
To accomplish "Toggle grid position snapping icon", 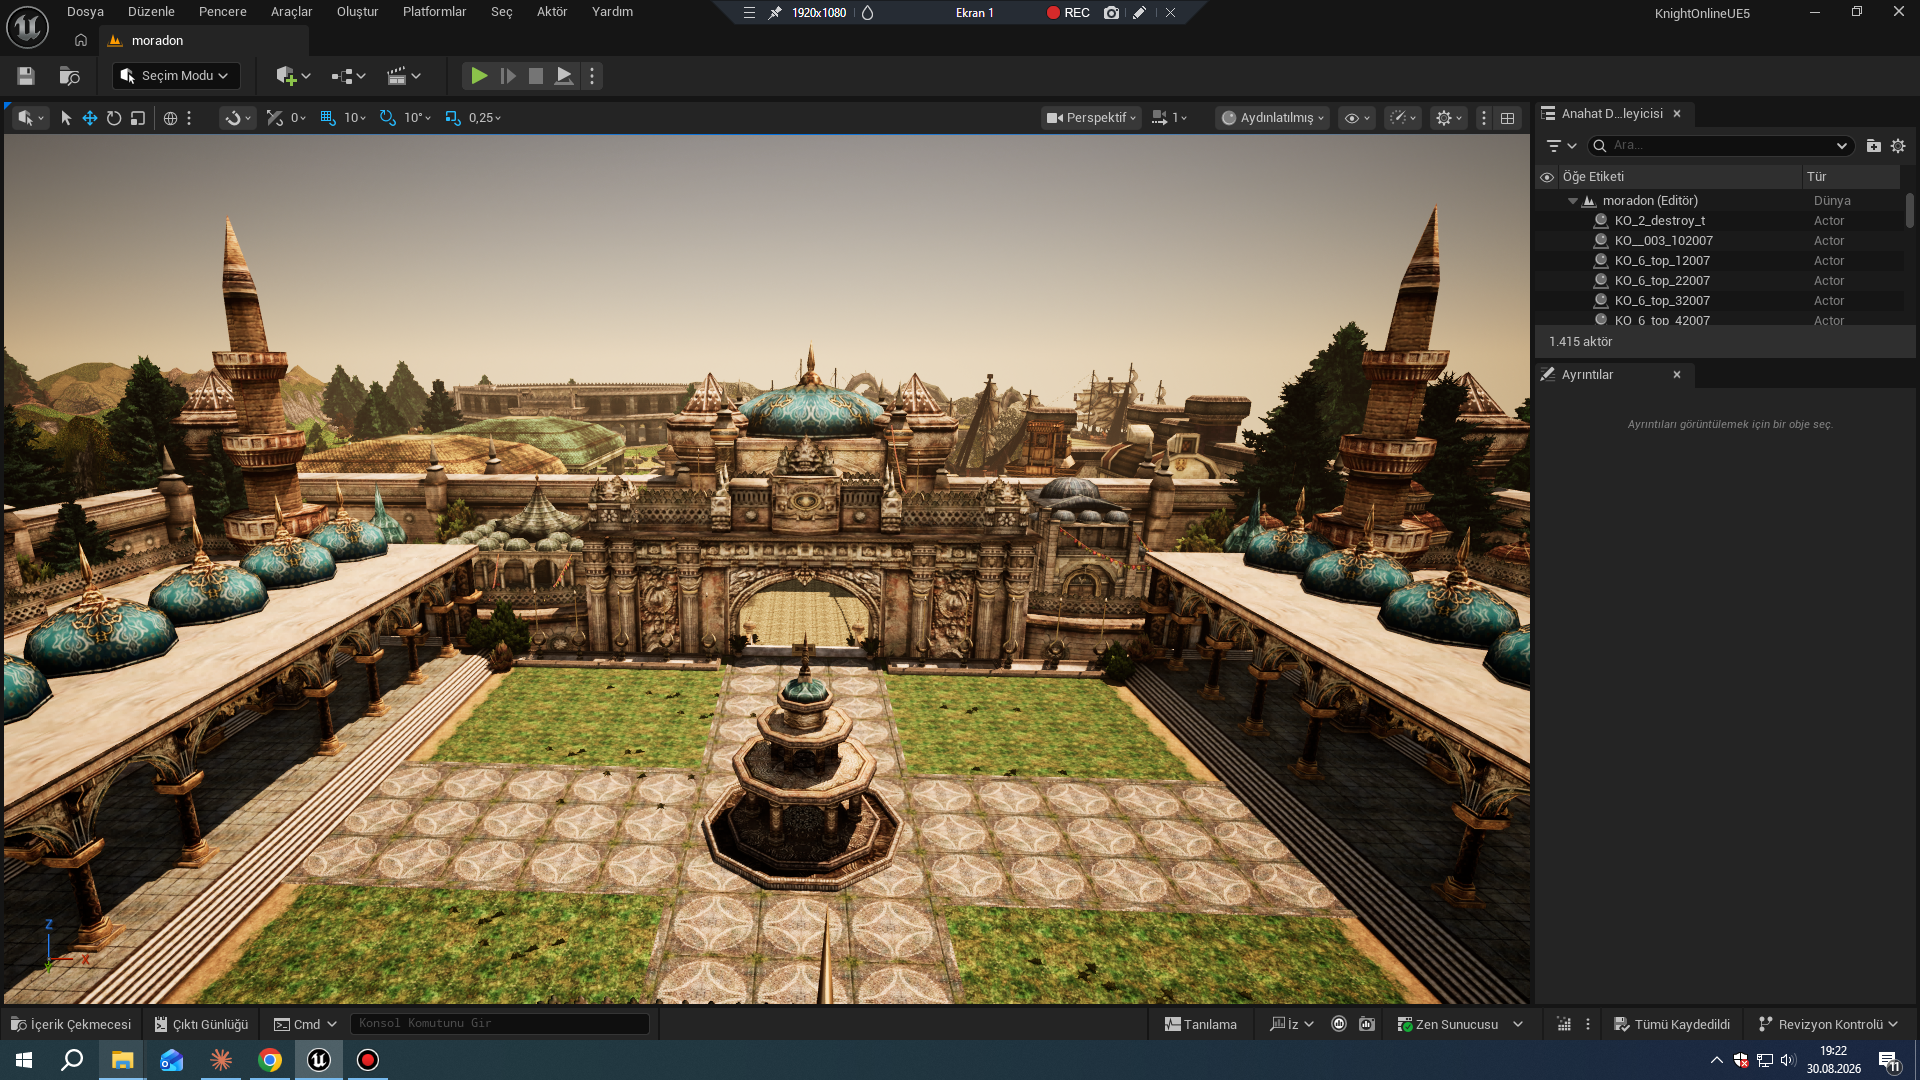I will 328,118.
